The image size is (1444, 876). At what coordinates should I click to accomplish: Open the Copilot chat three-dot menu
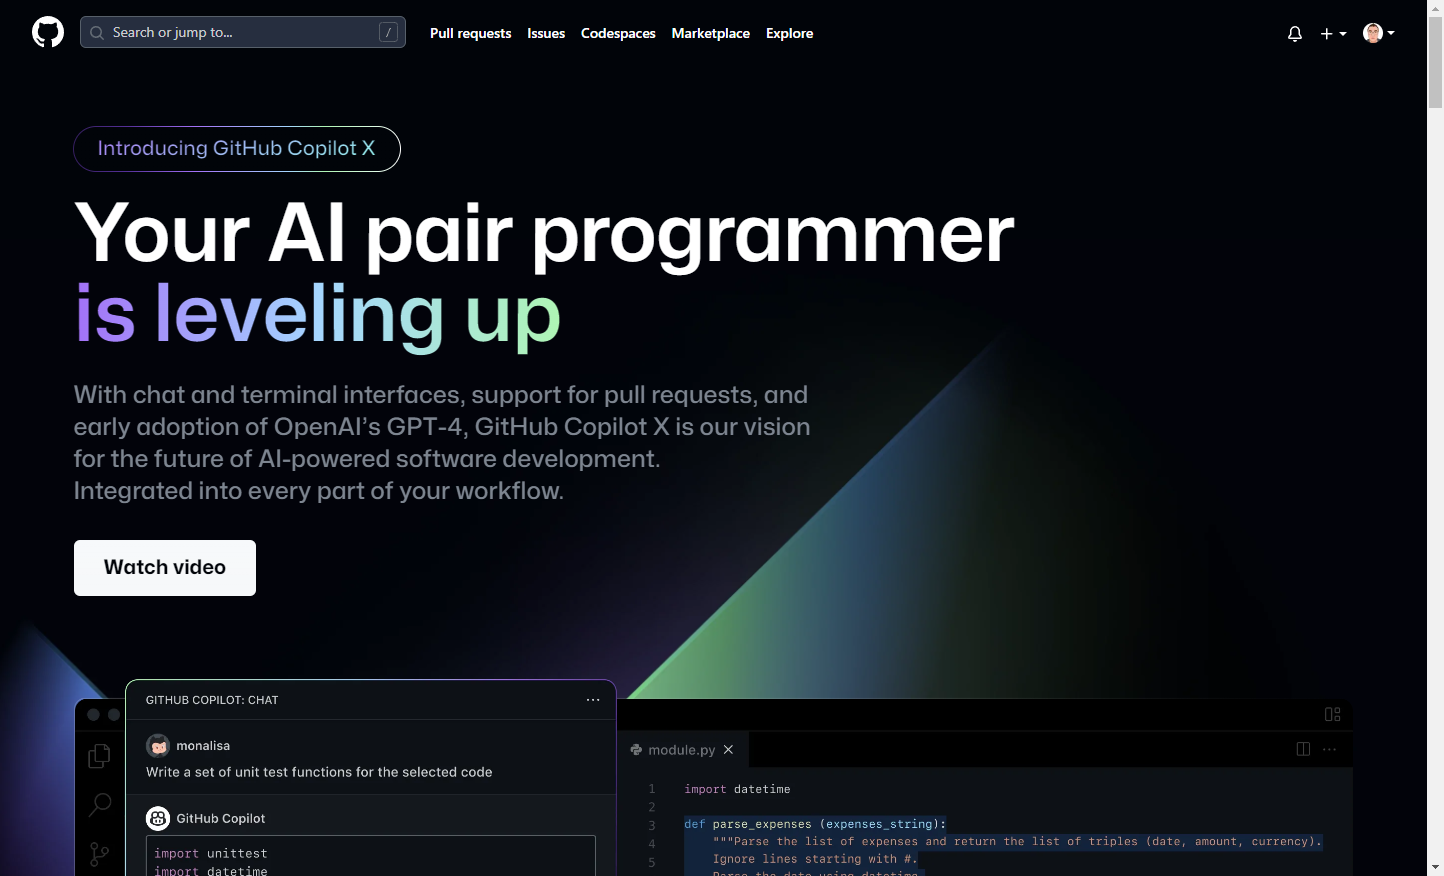coord(593,700)
